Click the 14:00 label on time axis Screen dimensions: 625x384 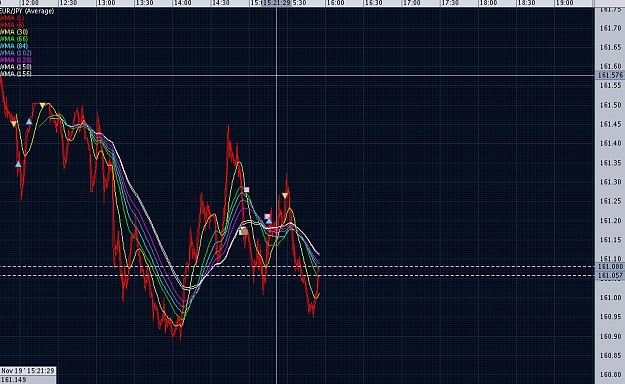click(x=182, y=3)
